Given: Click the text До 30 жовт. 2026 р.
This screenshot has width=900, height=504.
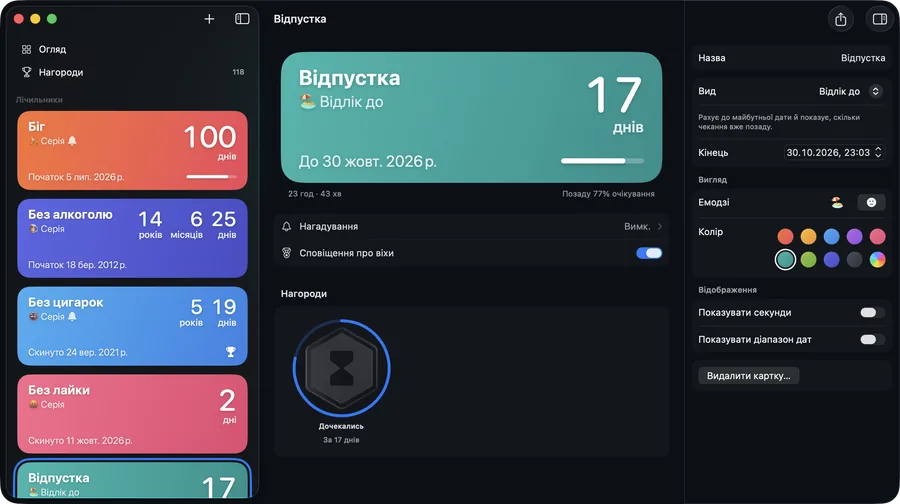Looking at the screenshot, I should 367,161.
